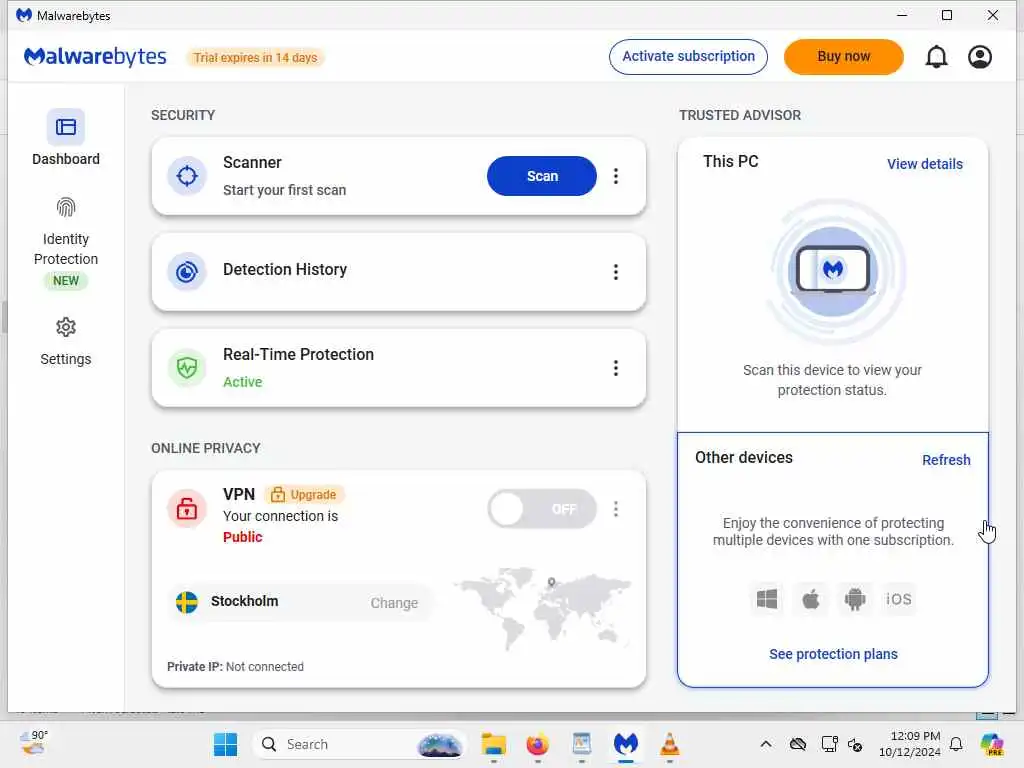Open Firefox from the taskbar
1024x768 pixels.
[537, 744]
